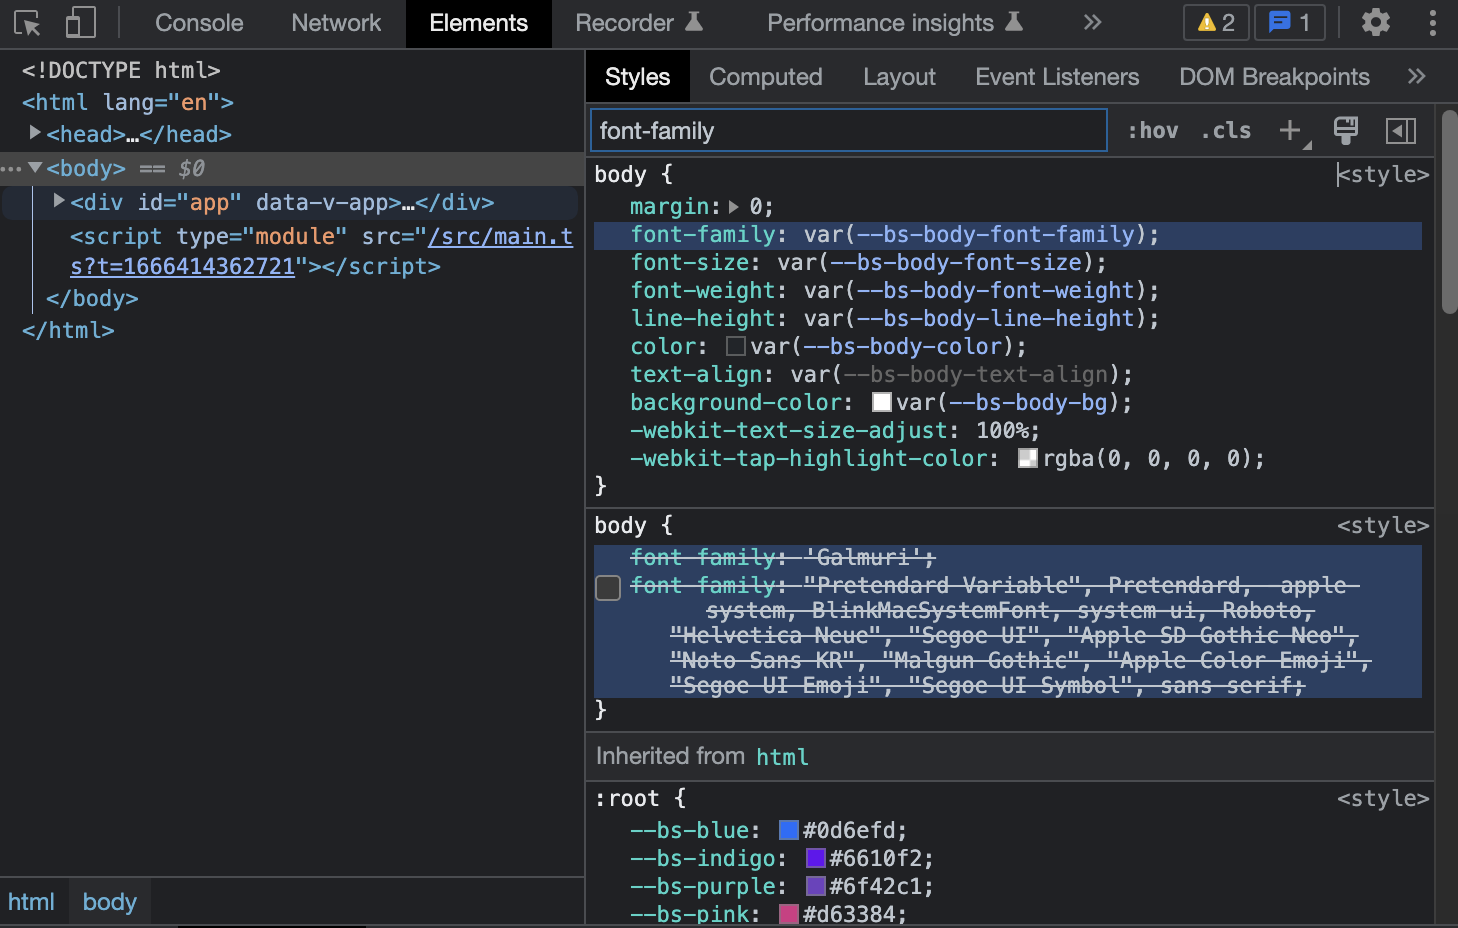This screenshot has width=1458, height=928.
Task: Select html in the breadcrumb bar
Action: [31, 902]
